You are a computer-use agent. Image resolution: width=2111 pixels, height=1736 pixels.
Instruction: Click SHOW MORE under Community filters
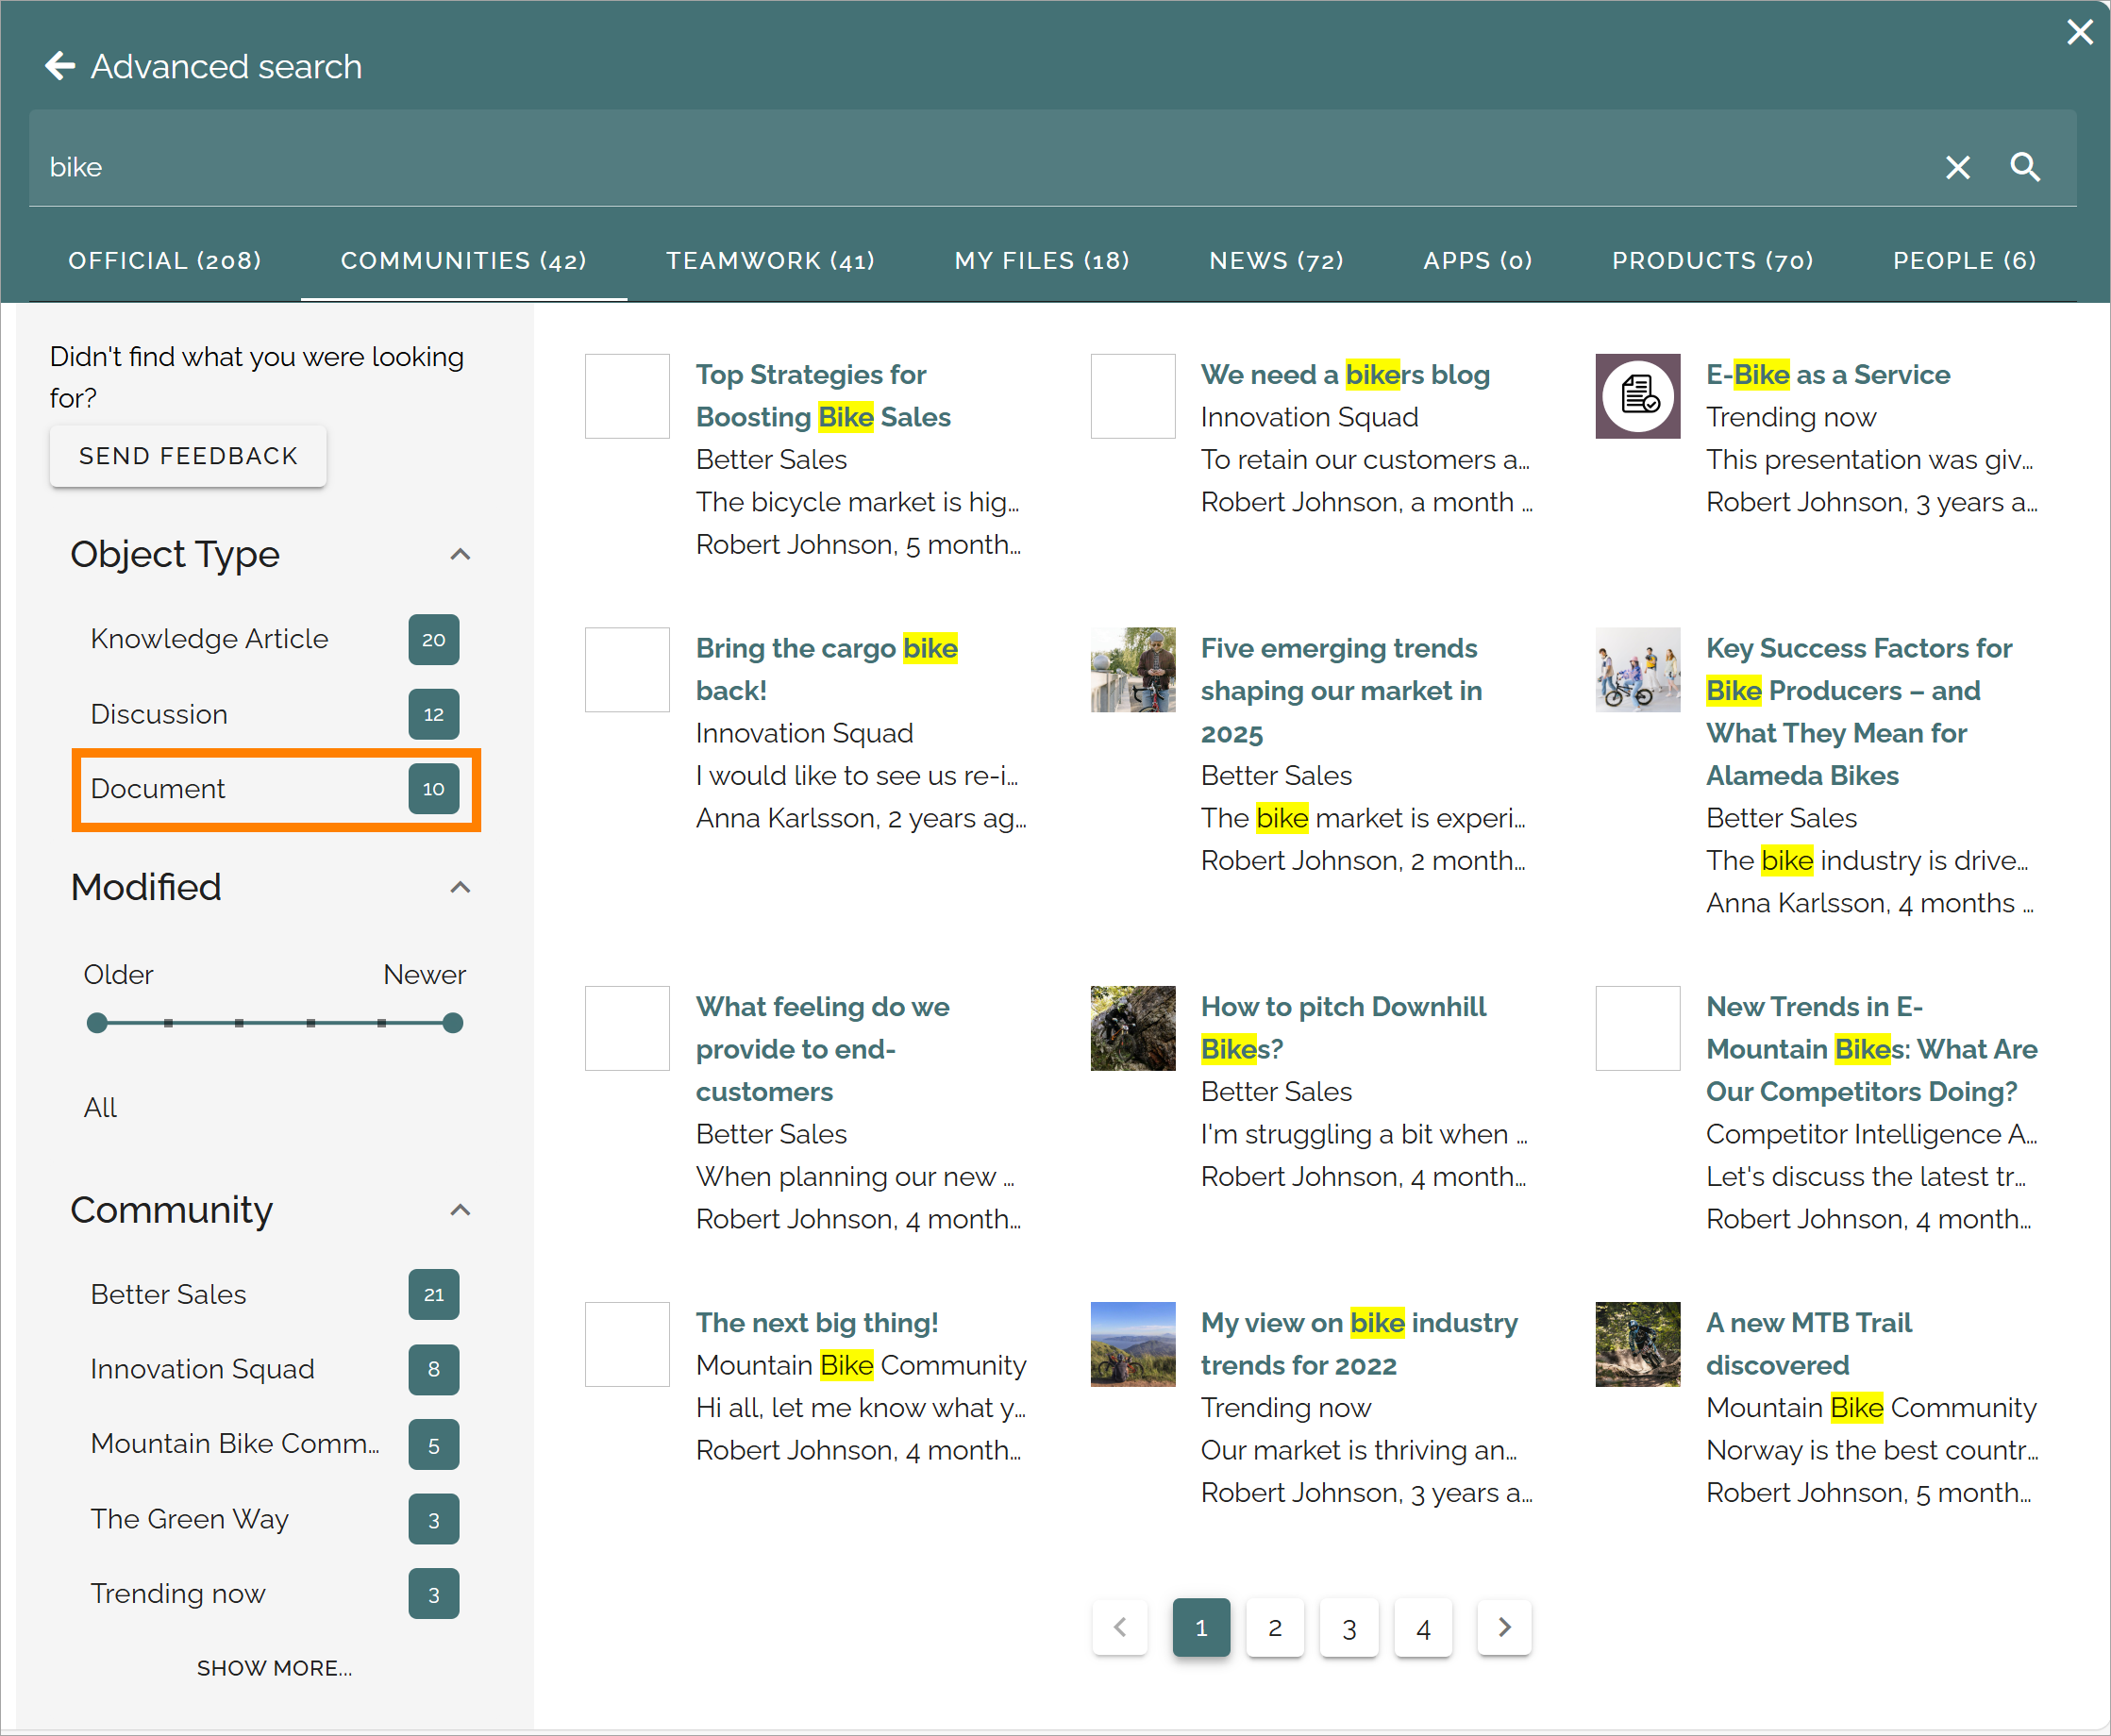pyautogui.click(x=274, y=1668)
